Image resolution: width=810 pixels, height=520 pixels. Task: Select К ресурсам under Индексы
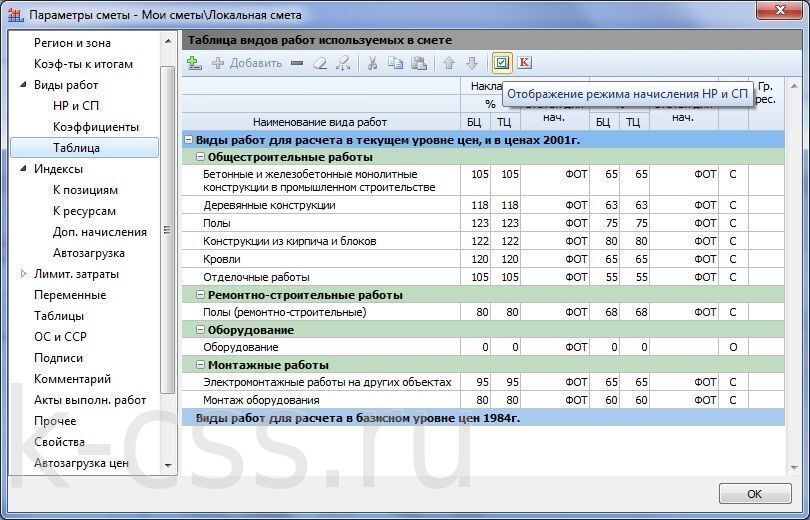click(84, 211)
